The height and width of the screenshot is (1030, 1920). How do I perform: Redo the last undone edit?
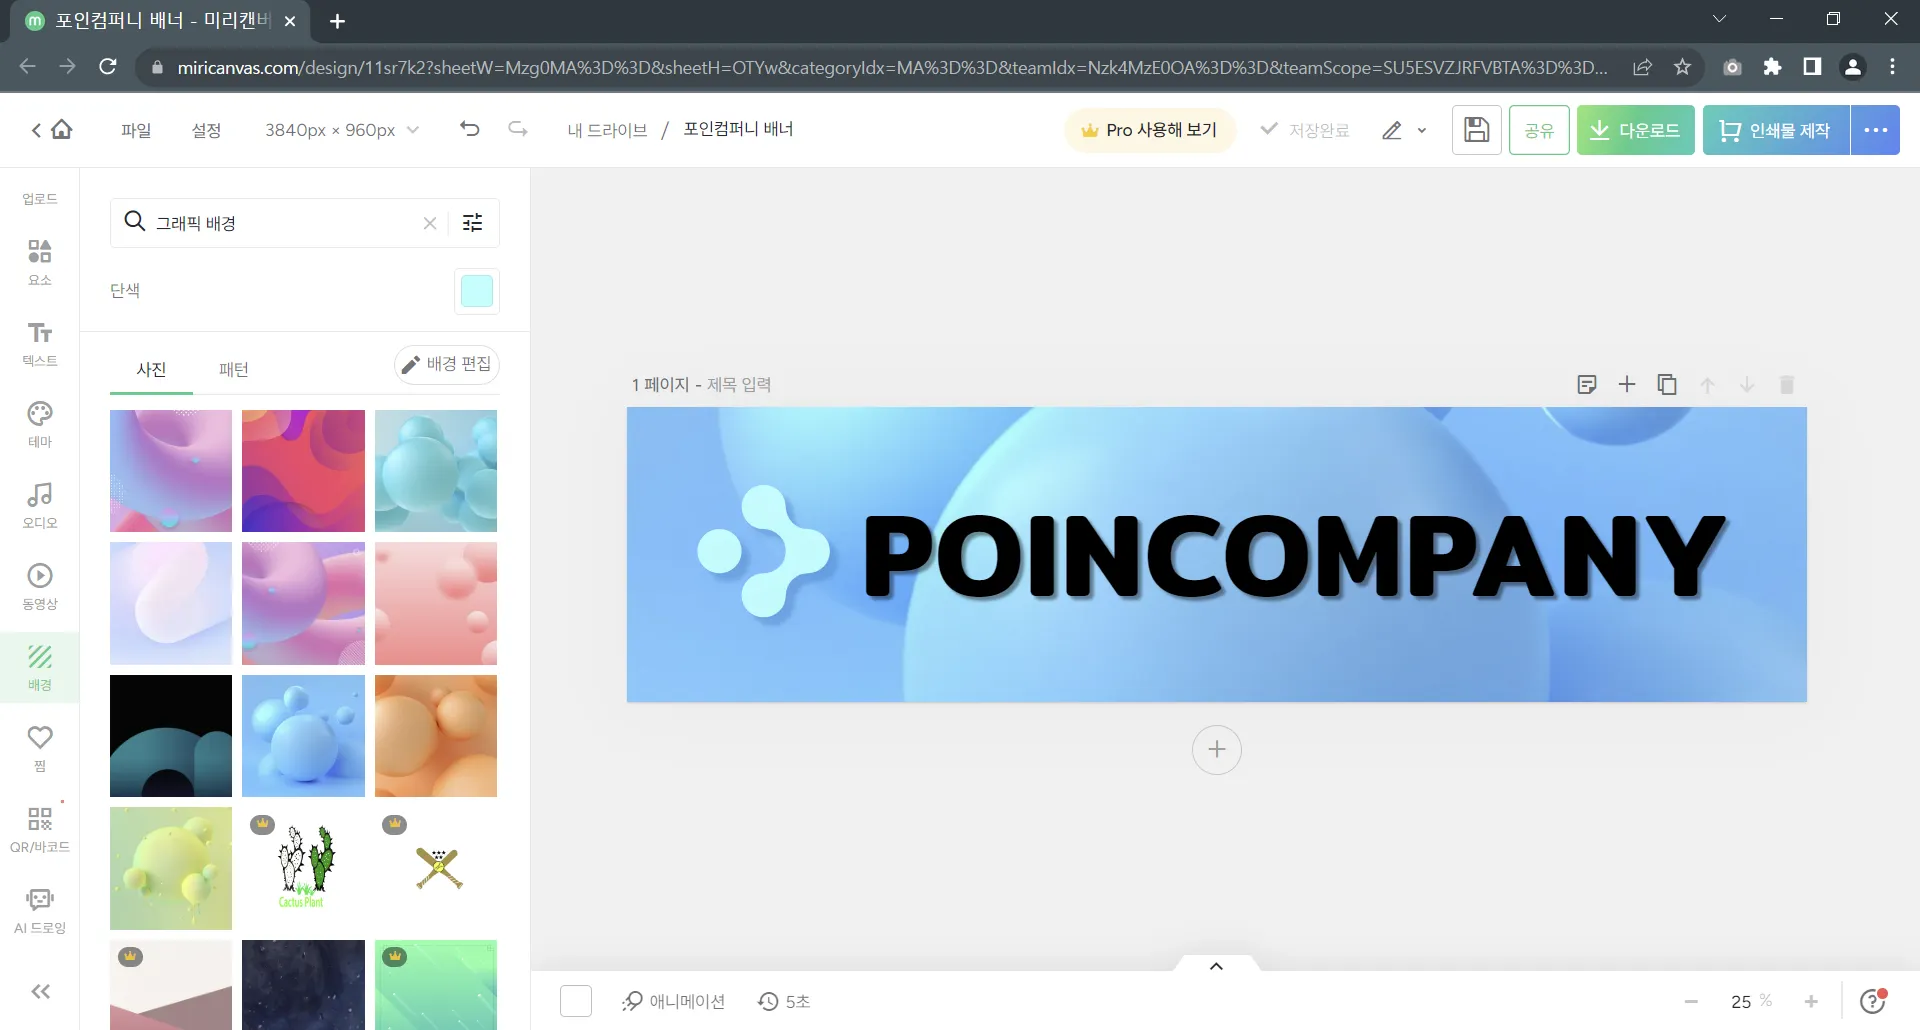[x=518, y=129]
